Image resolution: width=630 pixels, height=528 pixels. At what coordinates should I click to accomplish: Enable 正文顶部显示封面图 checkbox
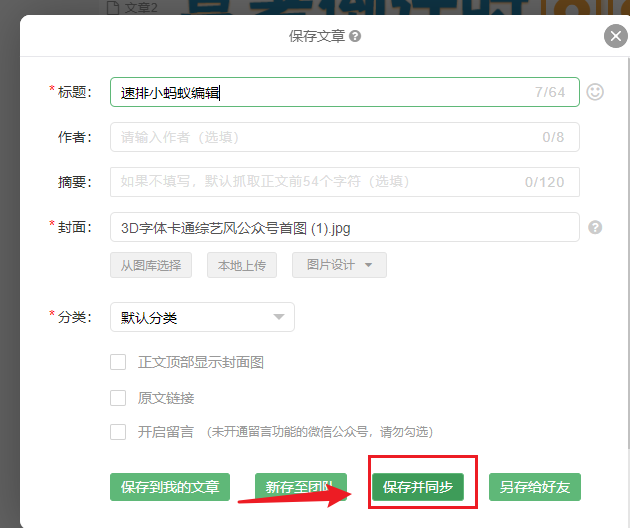(118, 362)
